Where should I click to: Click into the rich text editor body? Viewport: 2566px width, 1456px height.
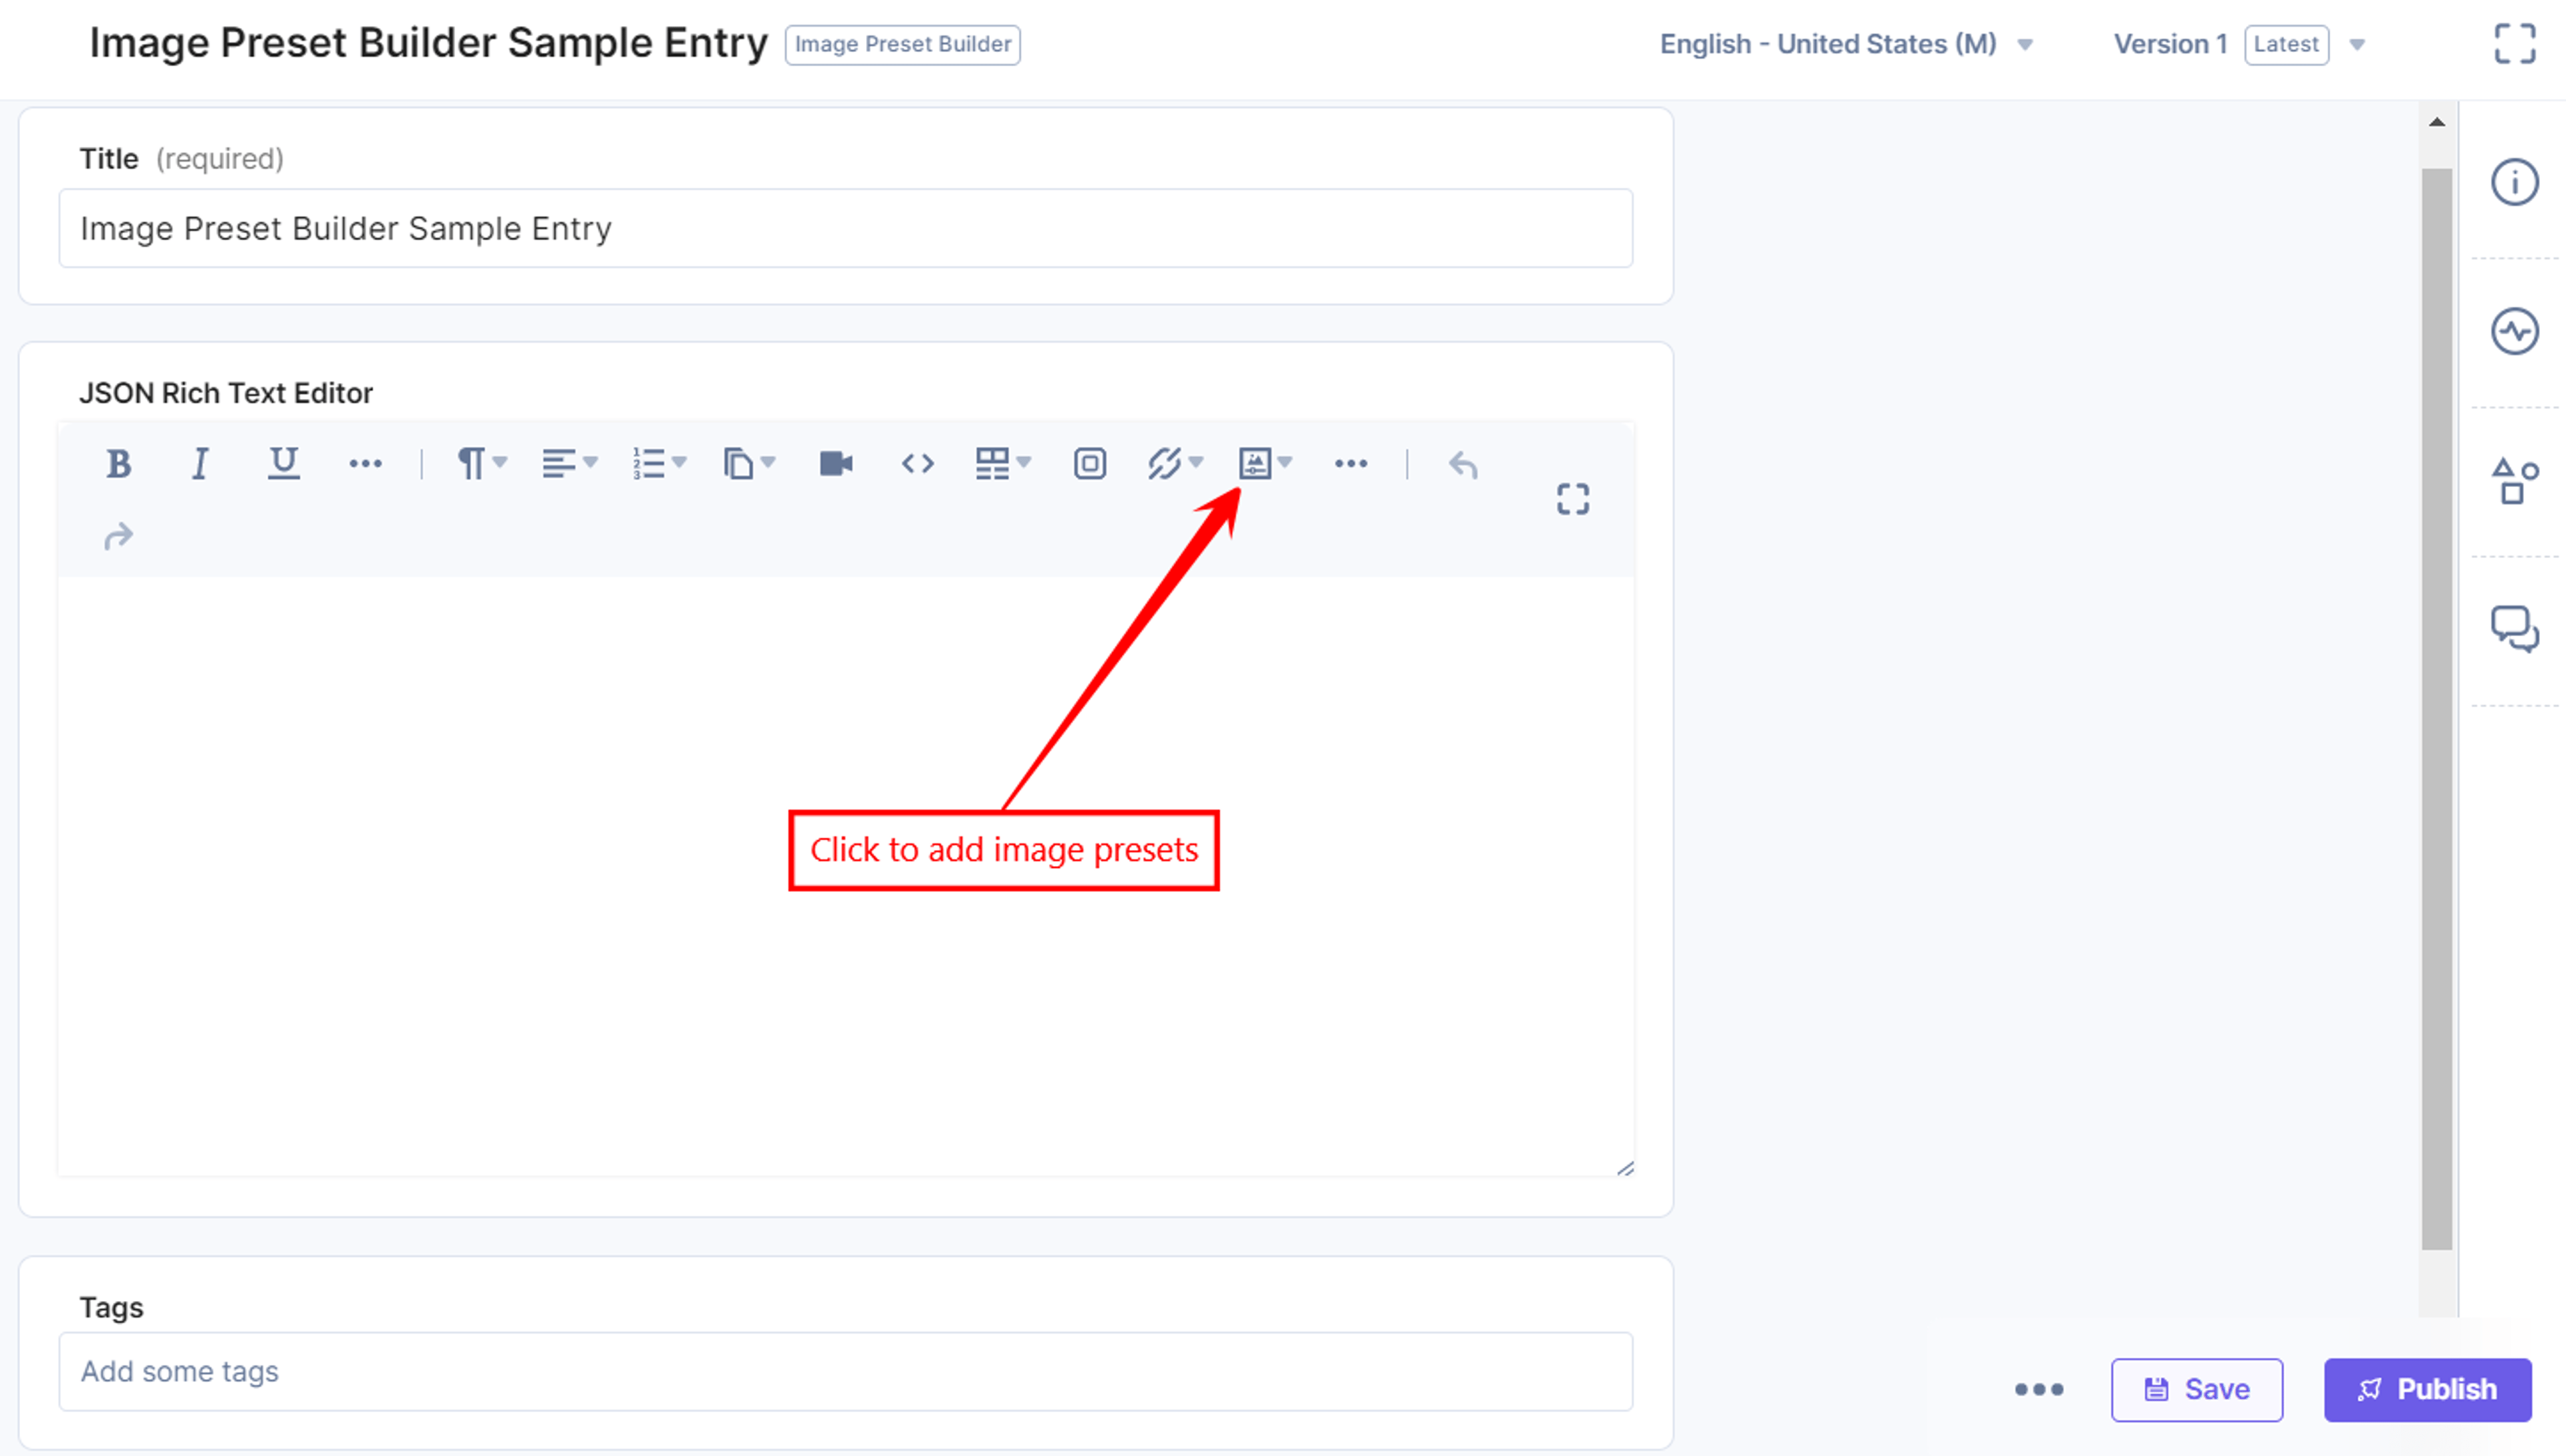point(846,875)
